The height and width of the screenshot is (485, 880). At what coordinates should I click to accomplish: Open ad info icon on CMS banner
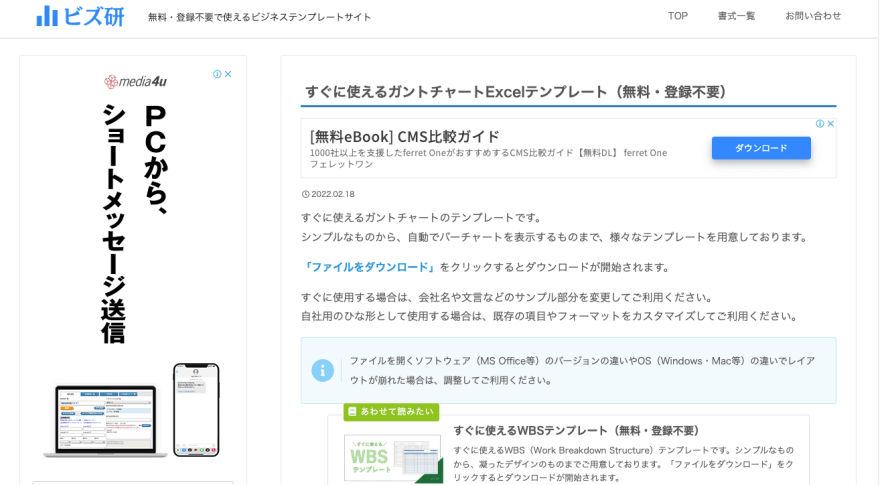coord(820,123)
